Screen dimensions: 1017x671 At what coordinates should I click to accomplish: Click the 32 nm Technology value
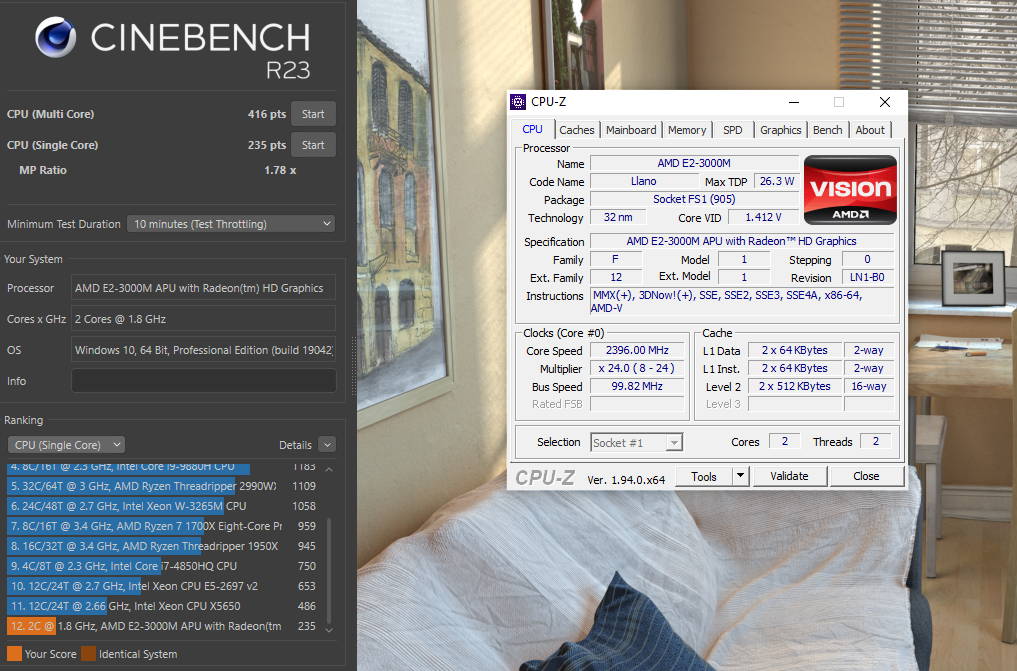click(x=618, y=217)
